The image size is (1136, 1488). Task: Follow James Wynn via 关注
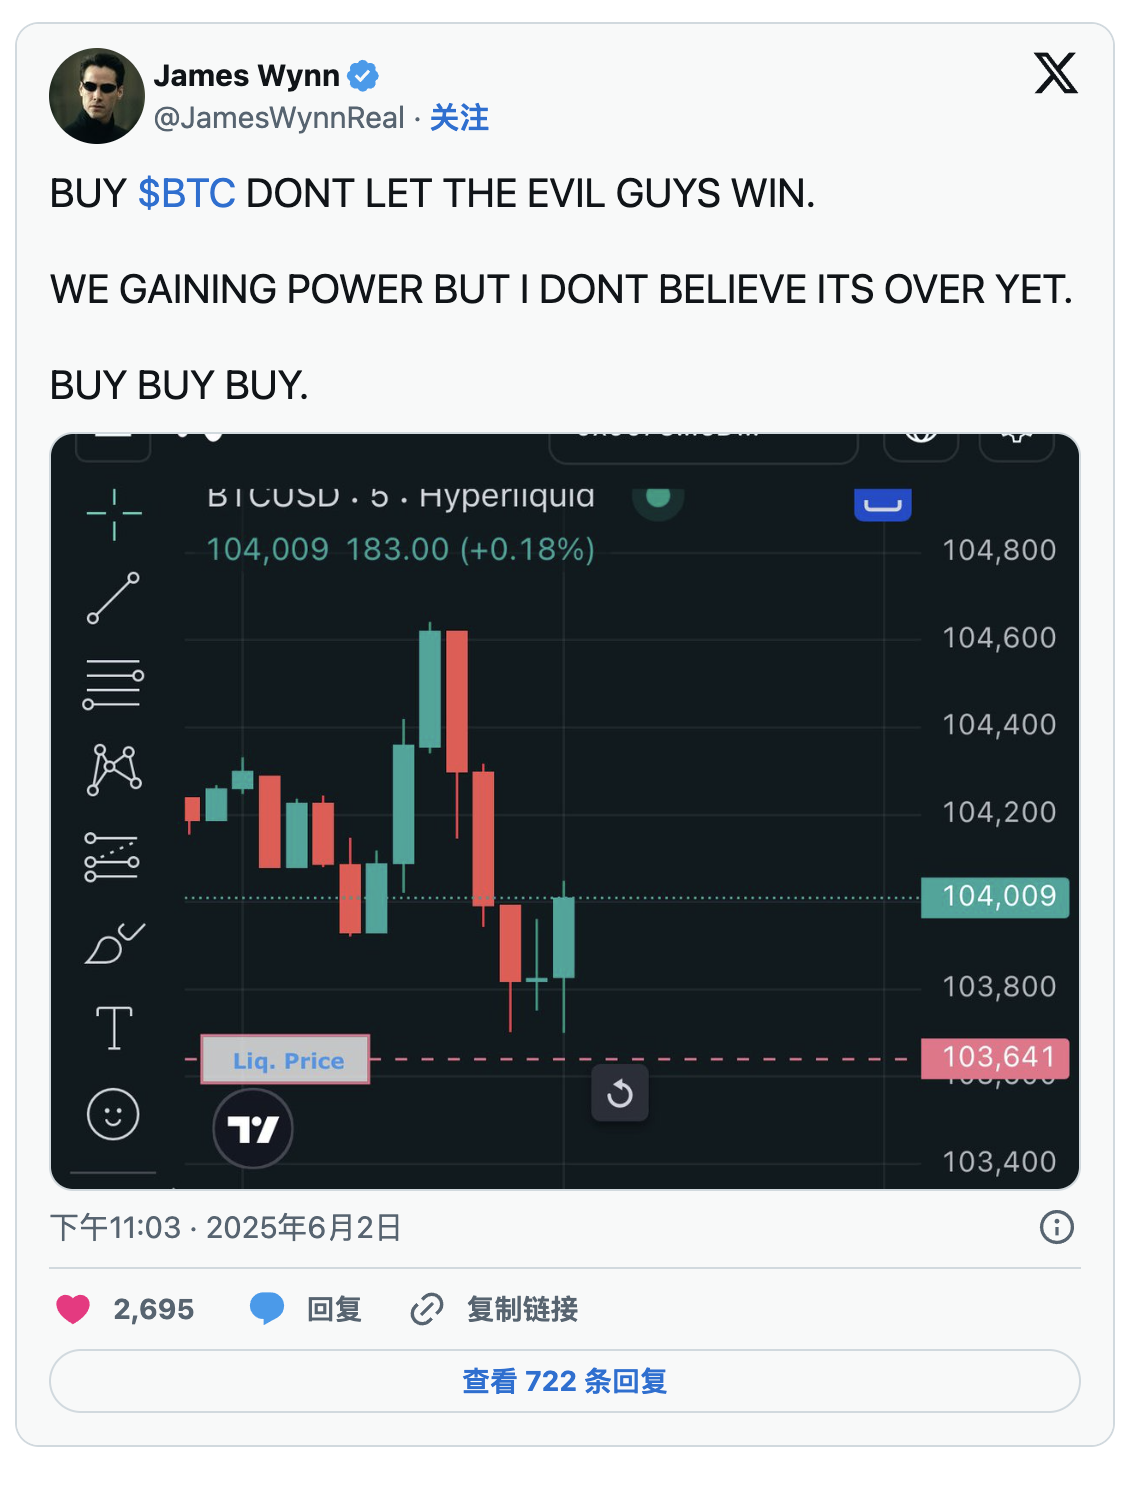459,118
